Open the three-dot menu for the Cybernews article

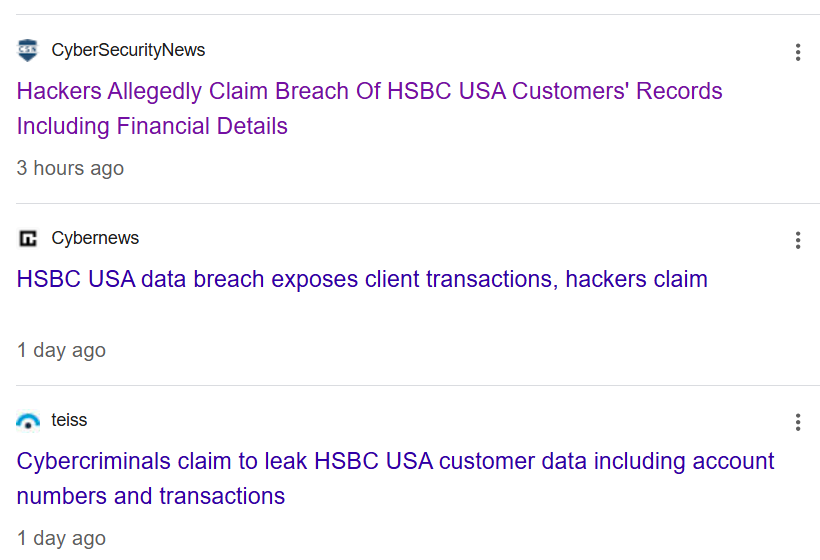798,240
